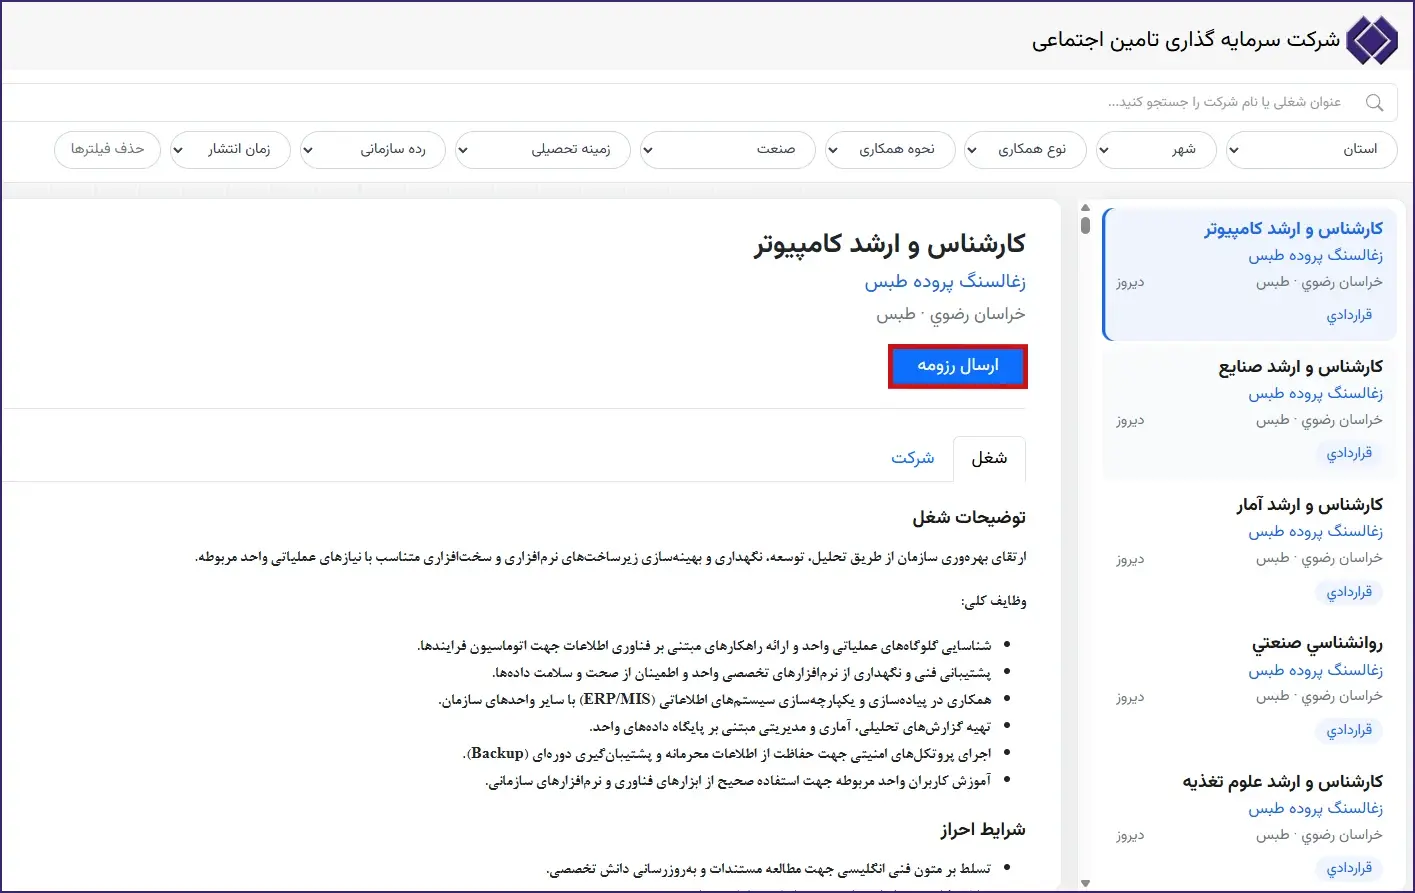Open the زغالسنگ پروده طبس company link in the job header

click(x=945, y=282)
